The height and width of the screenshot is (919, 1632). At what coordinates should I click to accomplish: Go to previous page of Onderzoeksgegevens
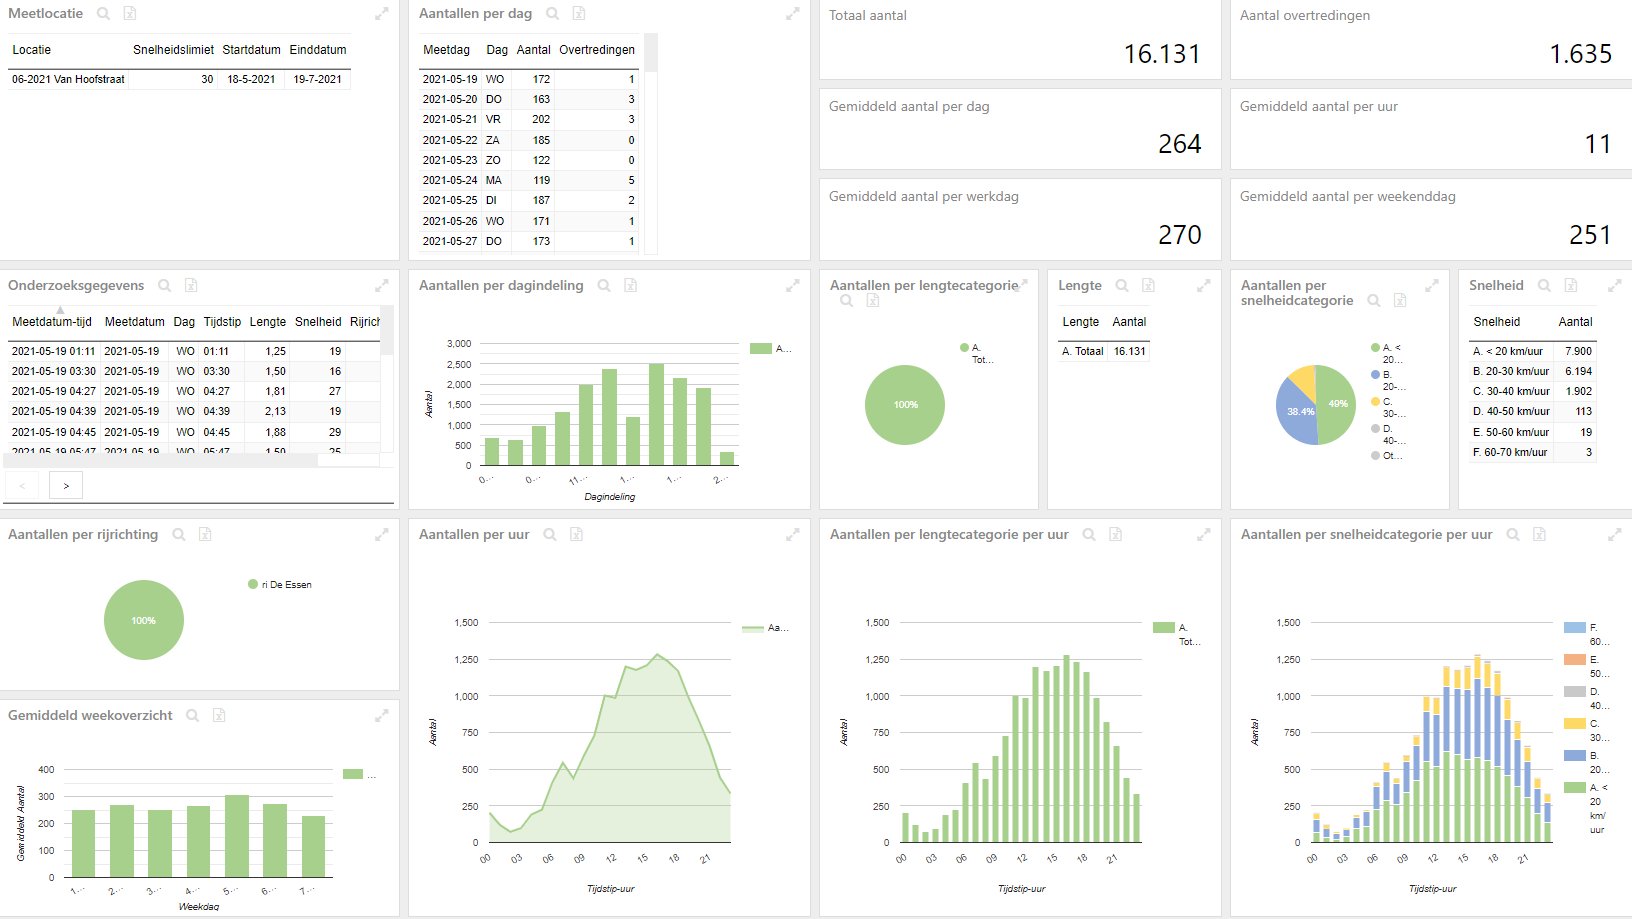tap(22, 486)
